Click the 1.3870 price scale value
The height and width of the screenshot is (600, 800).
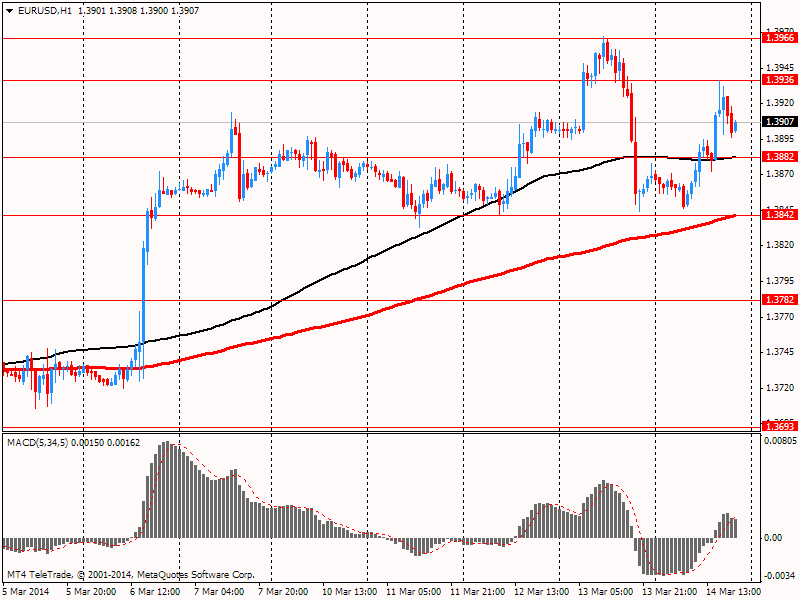[x=781, y=174]
